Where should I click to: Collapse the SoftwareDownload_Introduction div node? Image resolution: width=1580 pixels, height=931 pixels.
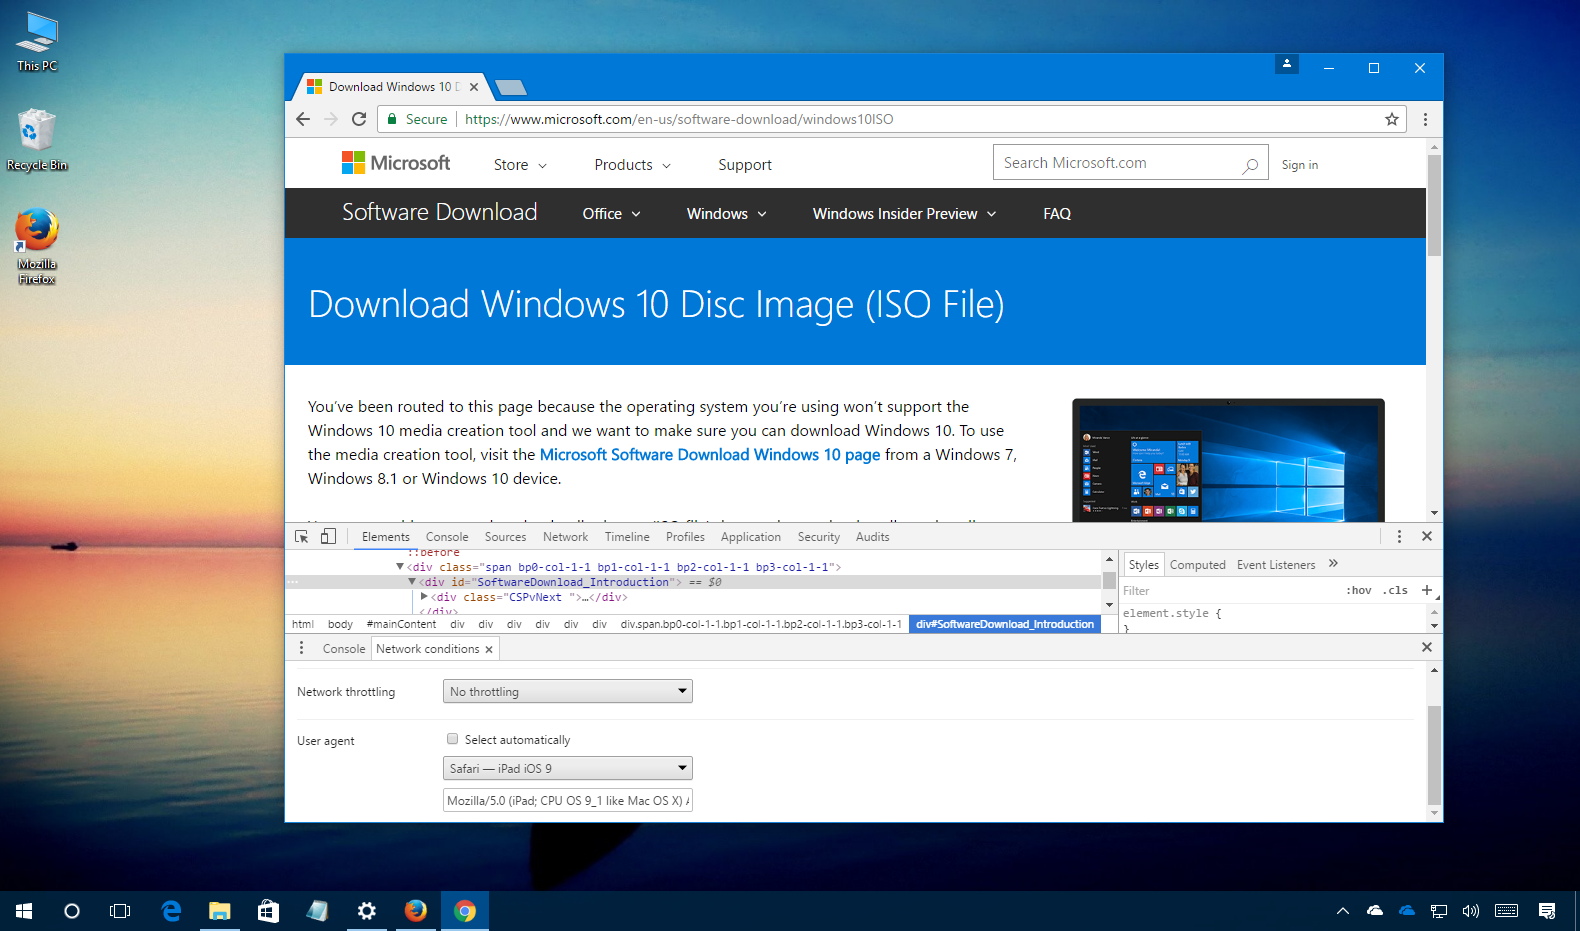(411, 581)
